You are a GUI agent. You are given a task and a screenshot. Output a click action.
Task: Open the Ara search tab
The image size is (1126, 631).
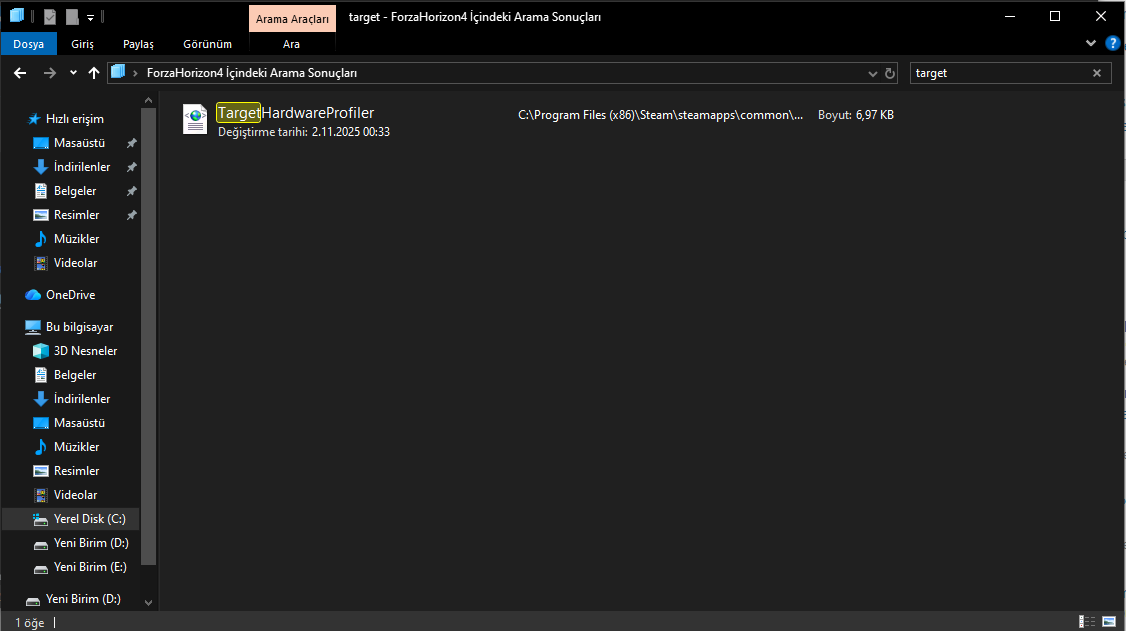(x=291, y=44)
